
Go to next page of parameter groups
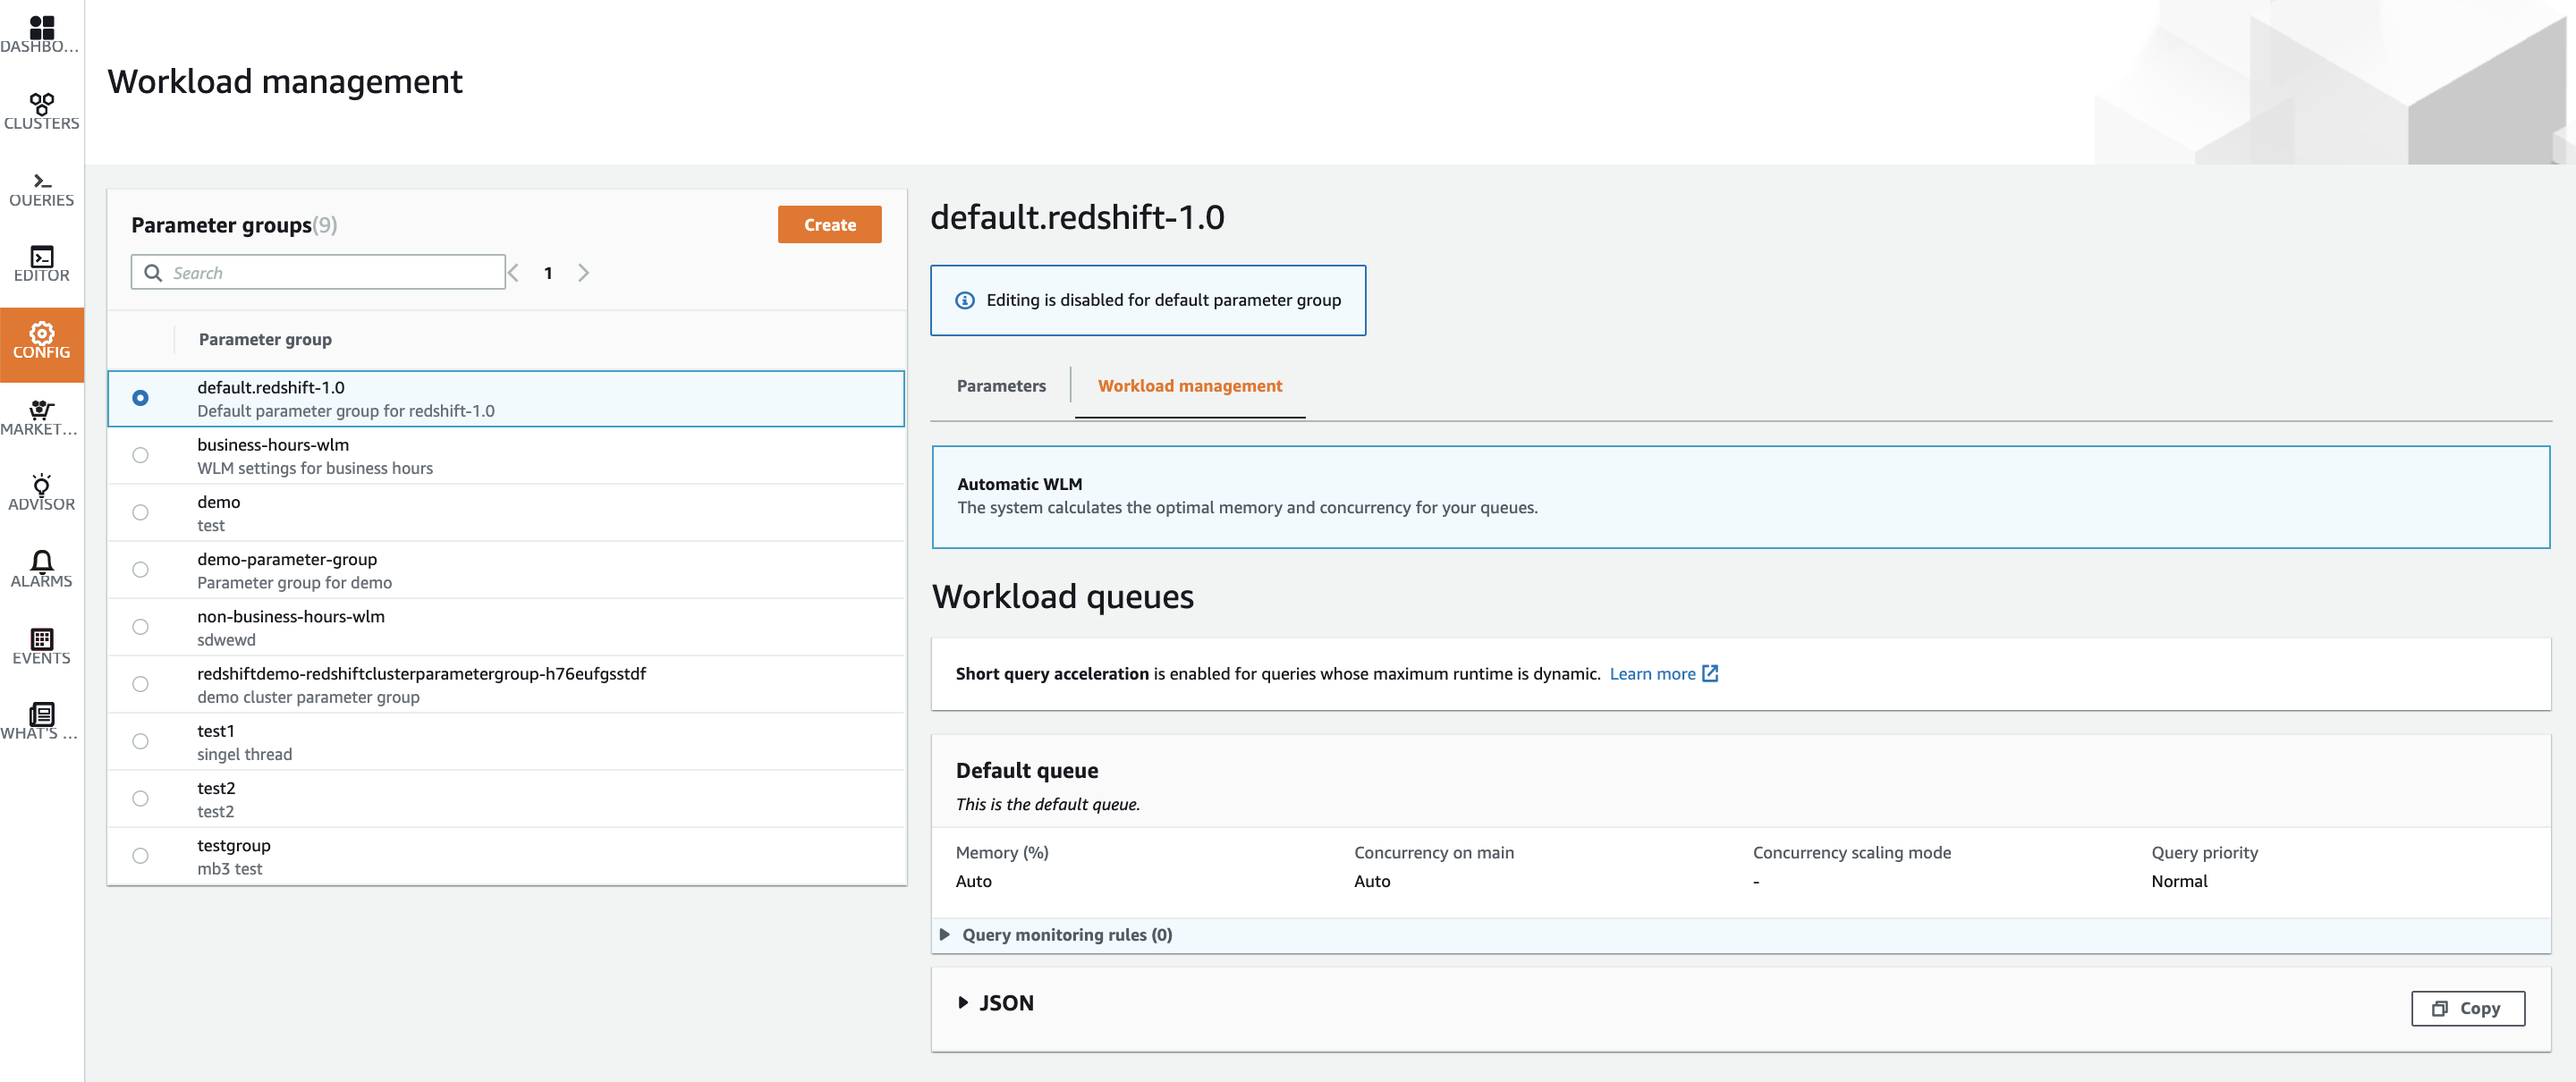point(584,273)
